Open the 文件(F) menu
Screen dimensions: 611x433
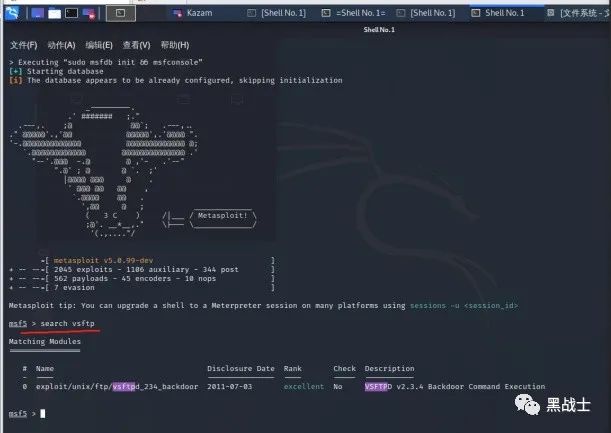tap(24, 45)
